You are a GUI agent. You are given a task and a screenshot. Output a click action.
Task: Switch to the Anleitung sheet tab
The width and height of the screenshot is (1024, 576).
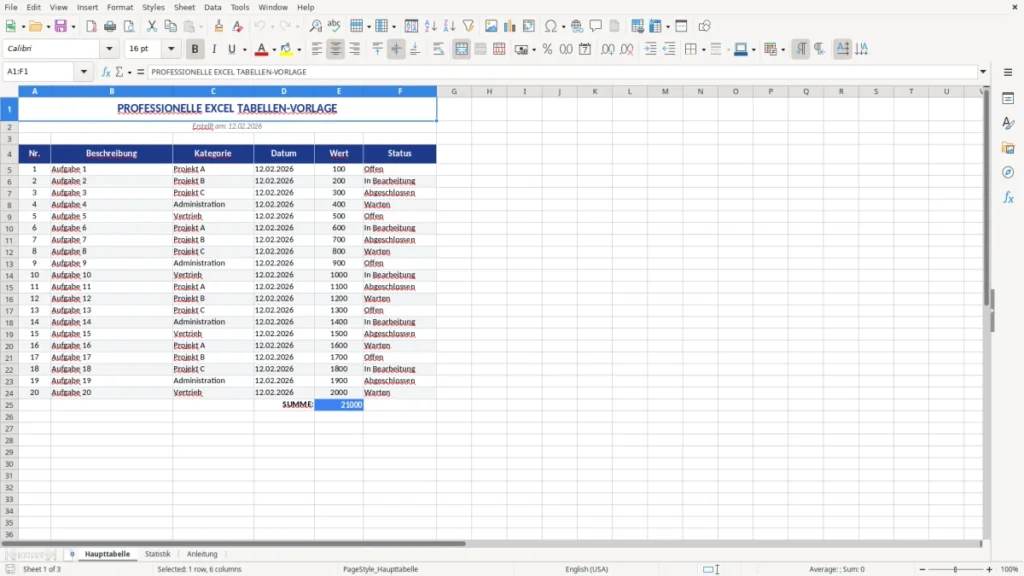coord(202,554)
